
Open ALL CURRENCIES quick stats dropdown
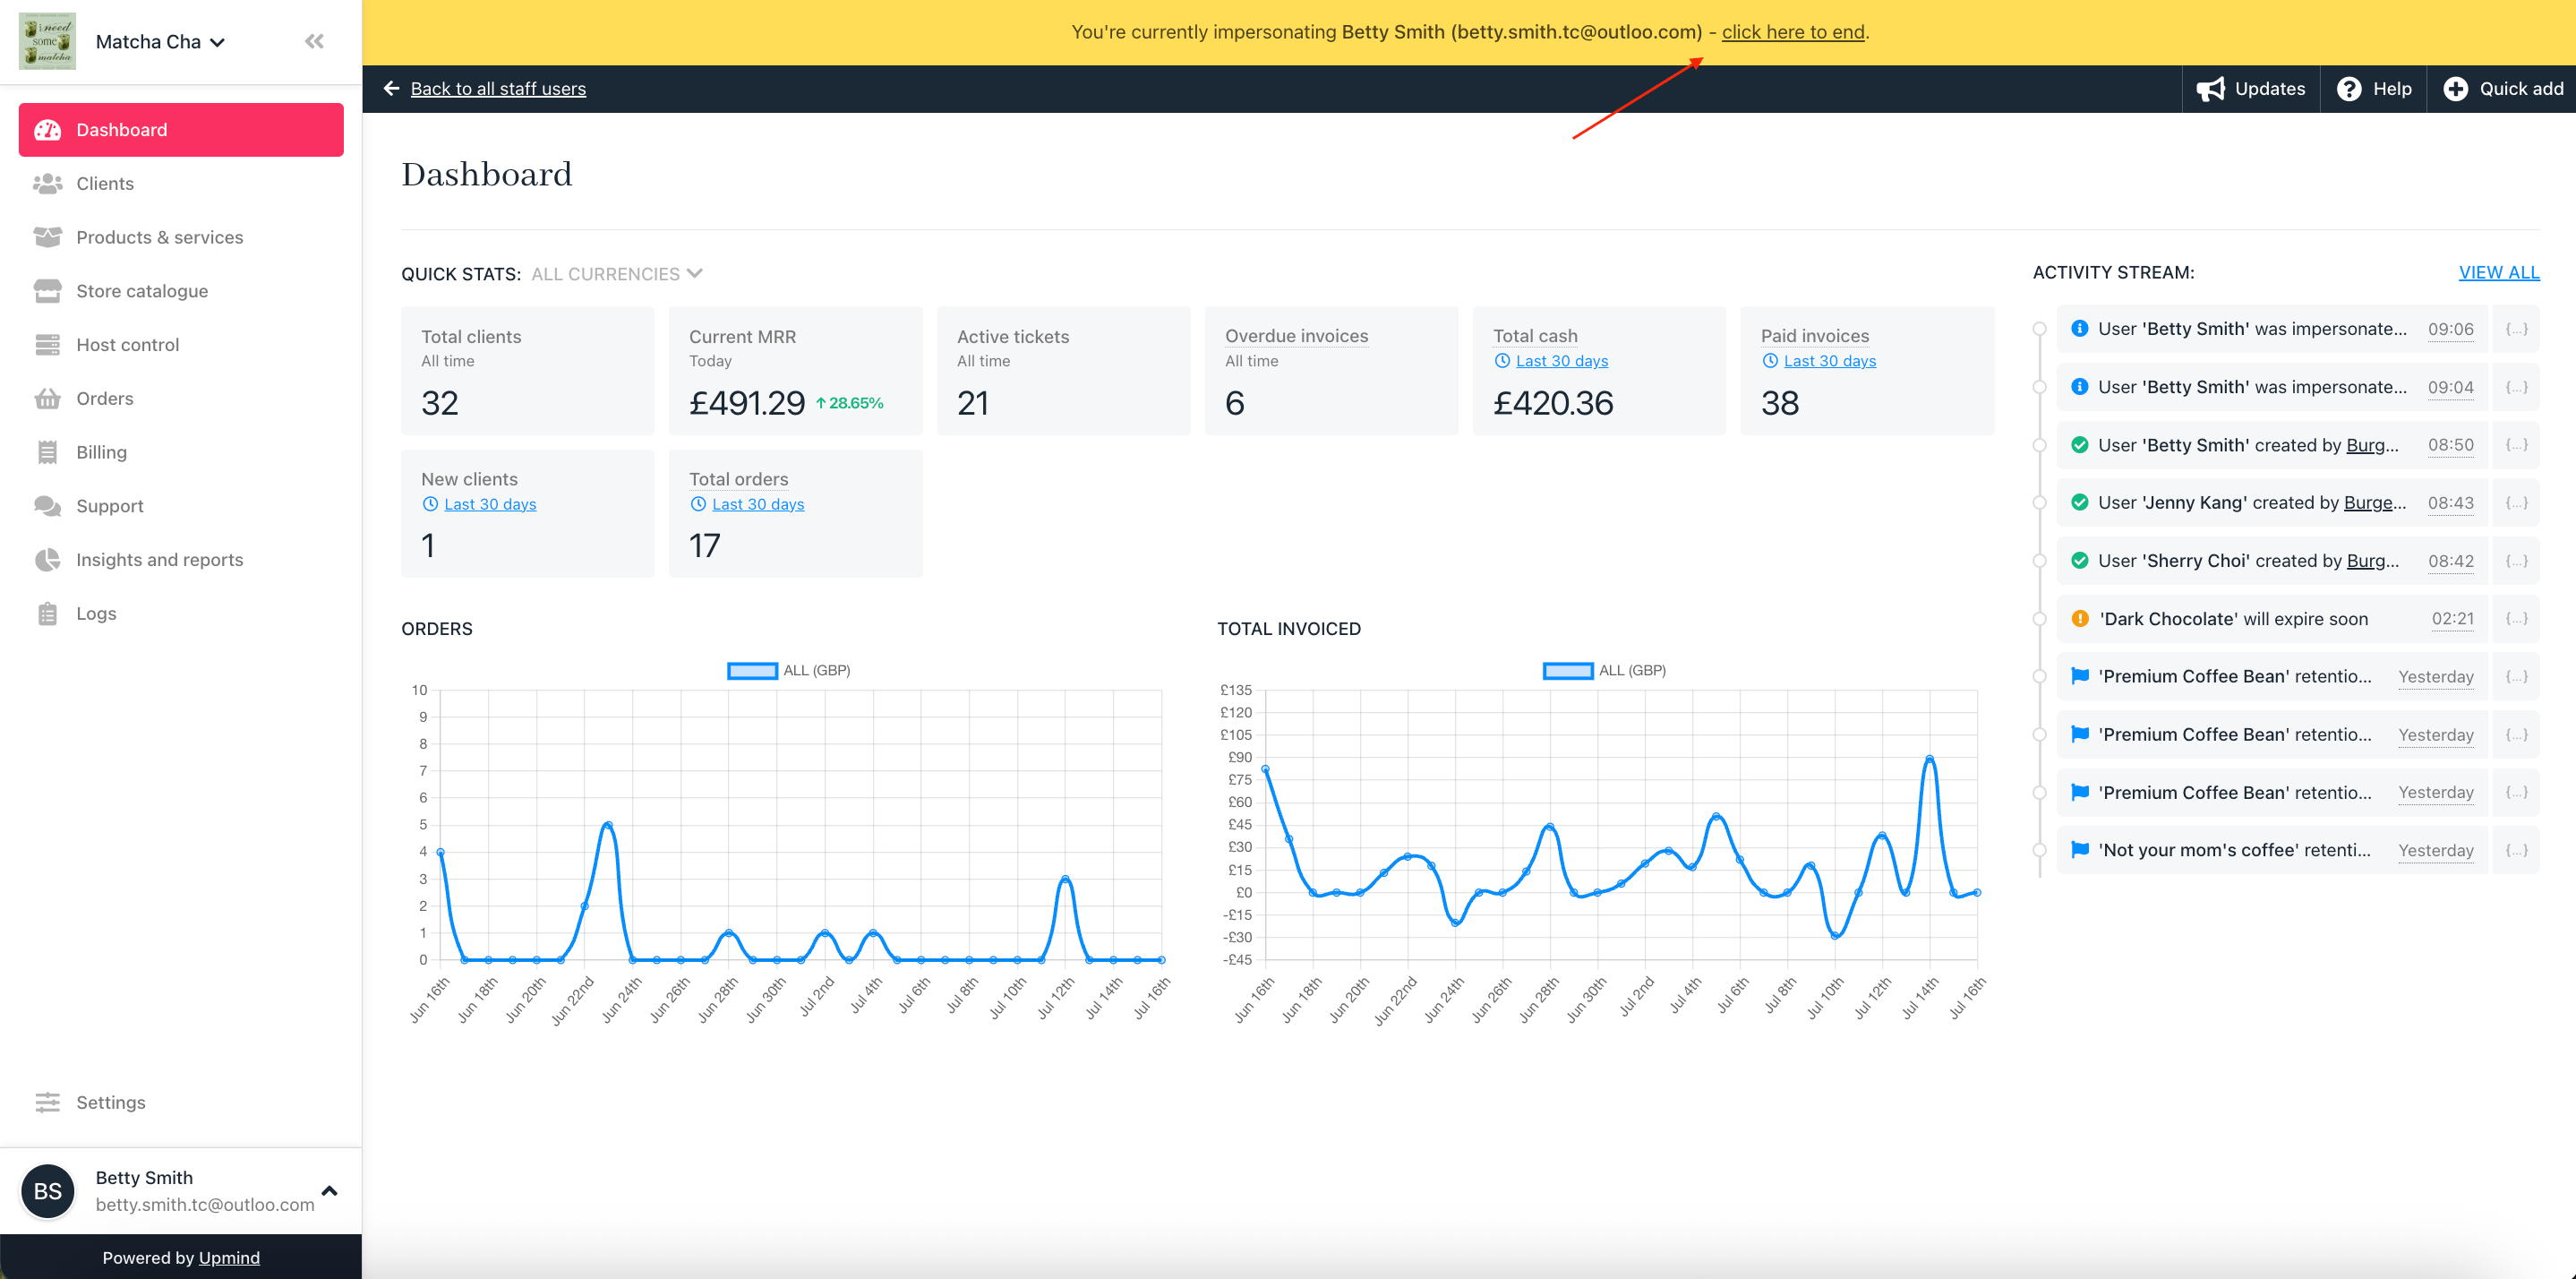(x=617, y=274)
